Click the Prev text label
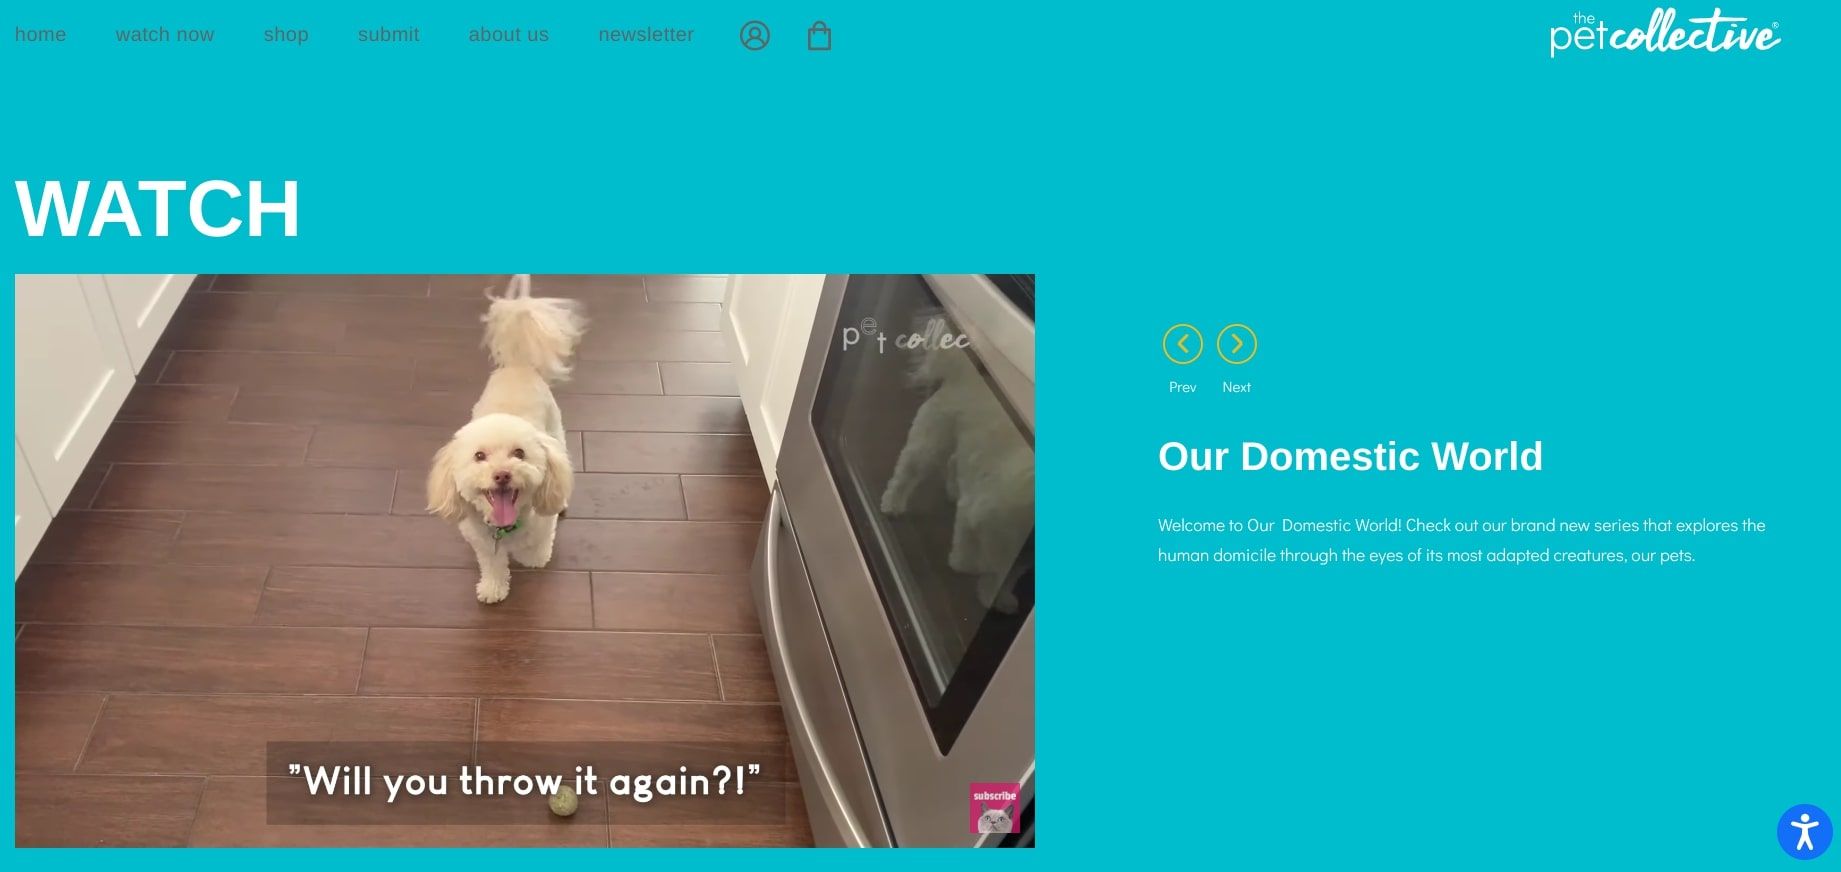 (1183, 387)
